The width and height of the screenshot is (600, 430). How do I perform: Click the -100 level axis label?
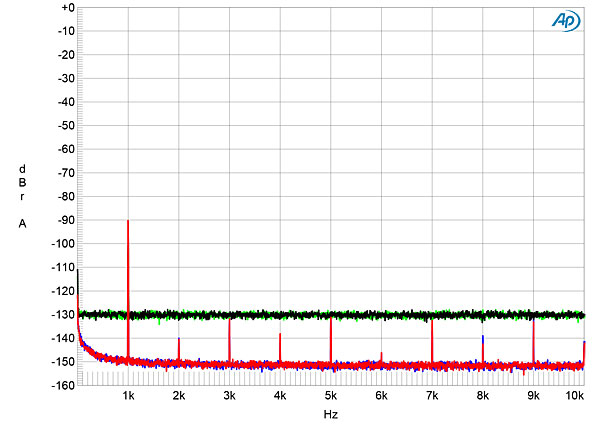[63, 244]
